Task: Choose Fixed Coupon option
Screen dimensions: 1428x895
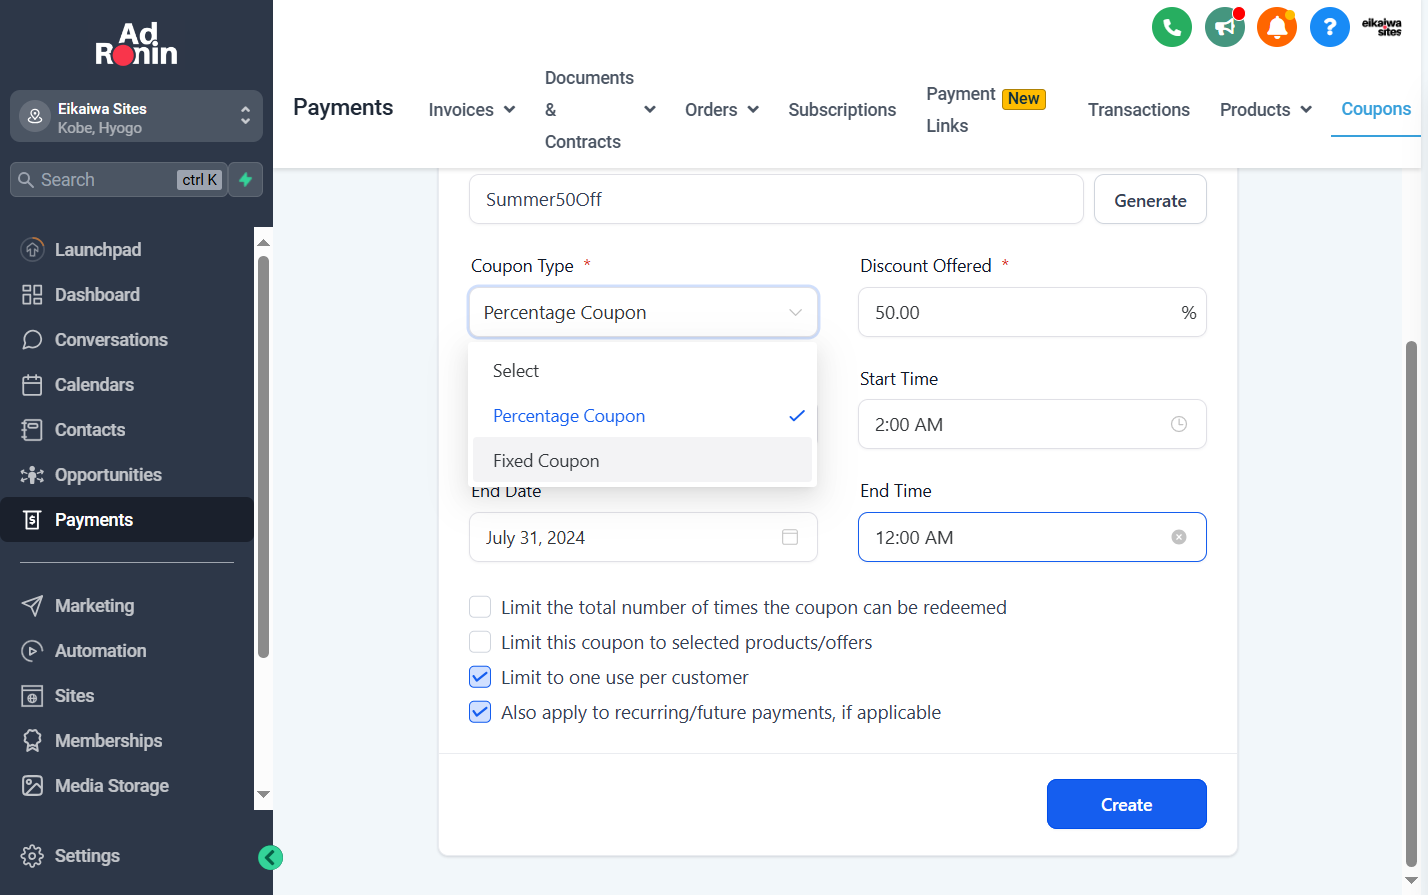Action: 643,461
